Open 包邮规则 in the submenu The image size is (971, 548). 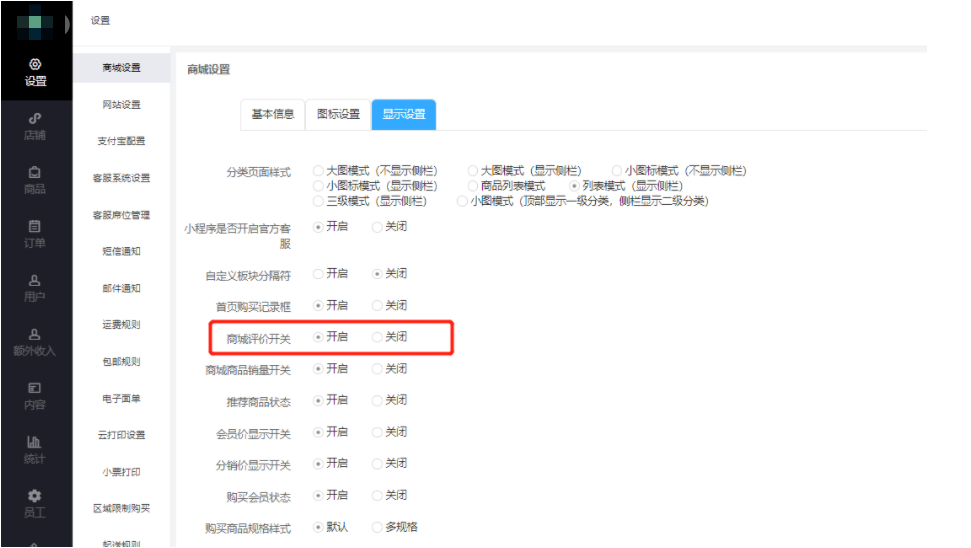[x=121, y=362]
